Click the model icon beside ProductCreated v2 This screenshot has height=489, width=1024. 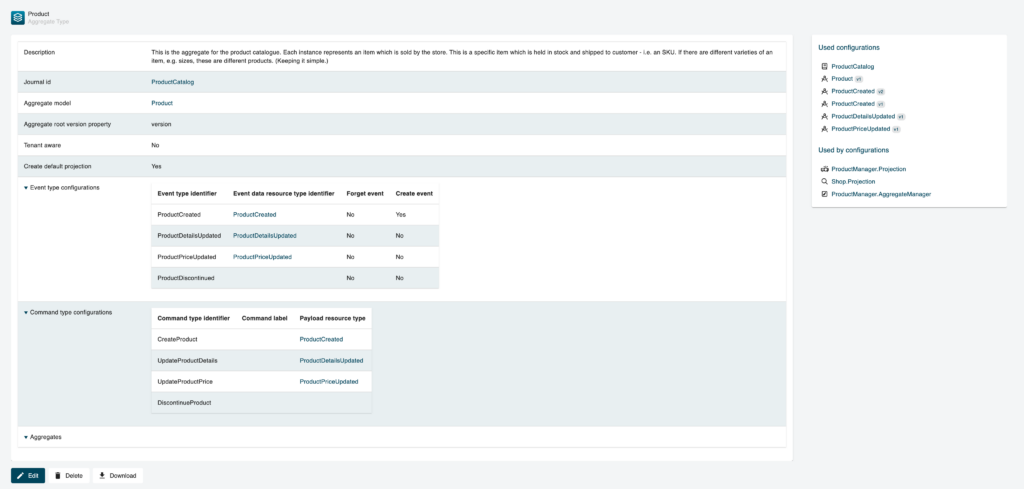824,91
